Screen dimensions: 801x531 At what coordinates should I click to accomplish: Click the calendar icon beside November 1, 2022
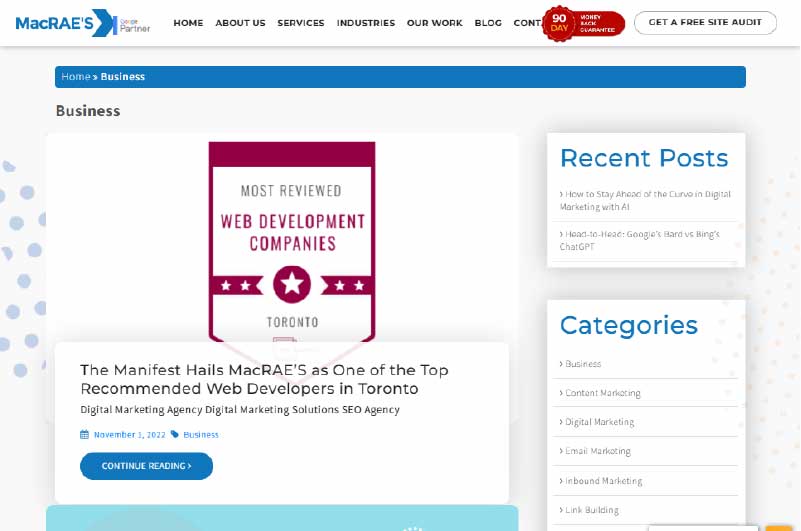pos(84,435)
